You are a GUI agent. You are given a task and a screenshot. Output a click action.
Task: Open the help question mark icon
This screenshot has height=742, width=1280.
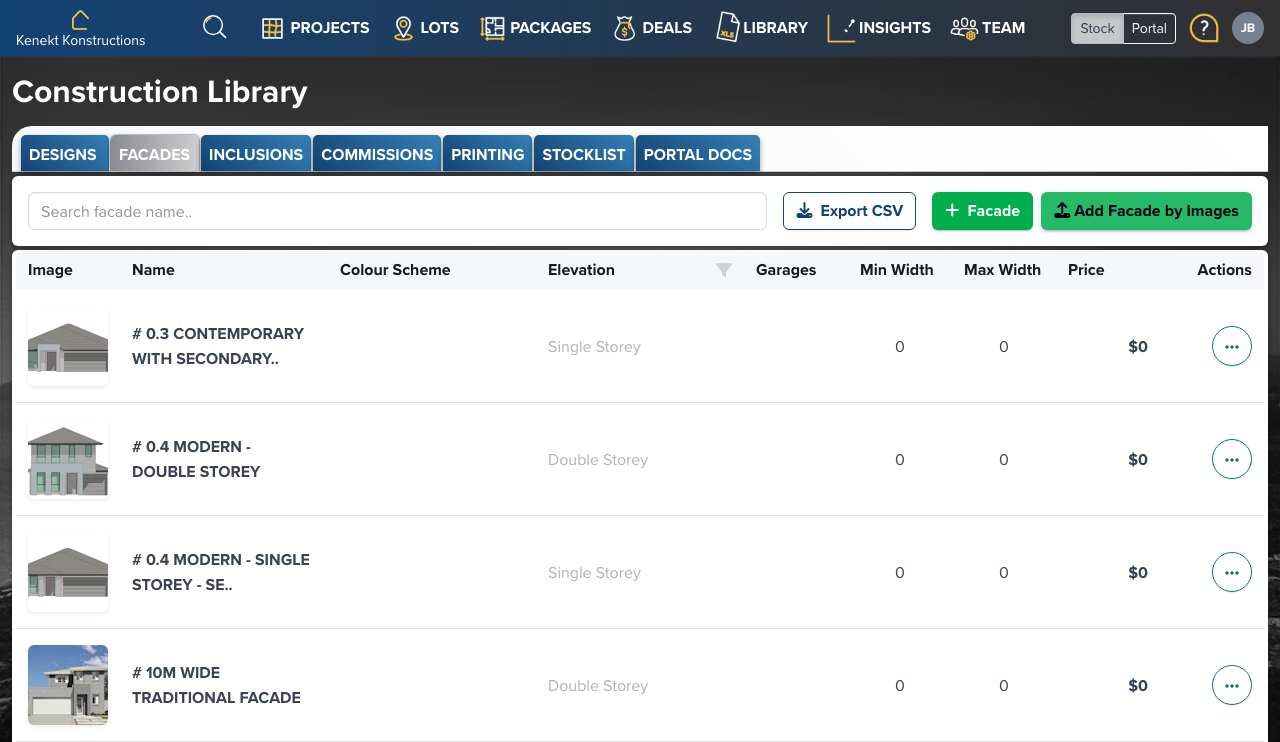tap(1204, 28)
